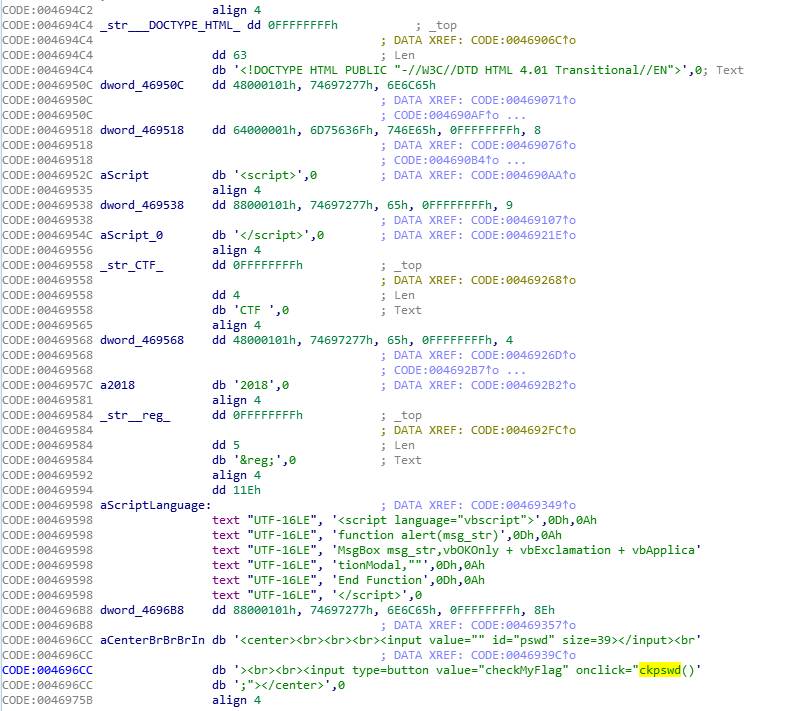Image resolution: width=810 pixels, height=711 pixels.
Task: Follow the xref CODE:0046906C
Action: coord(523,40)
